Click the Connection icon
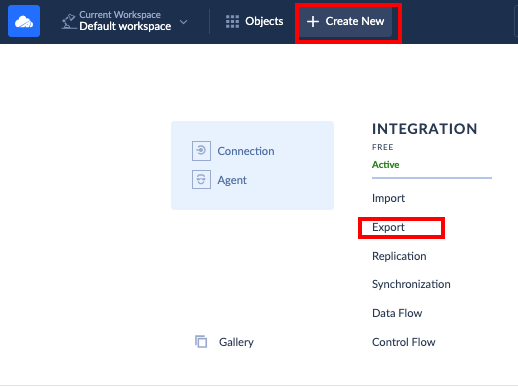 tap(201, 151)
